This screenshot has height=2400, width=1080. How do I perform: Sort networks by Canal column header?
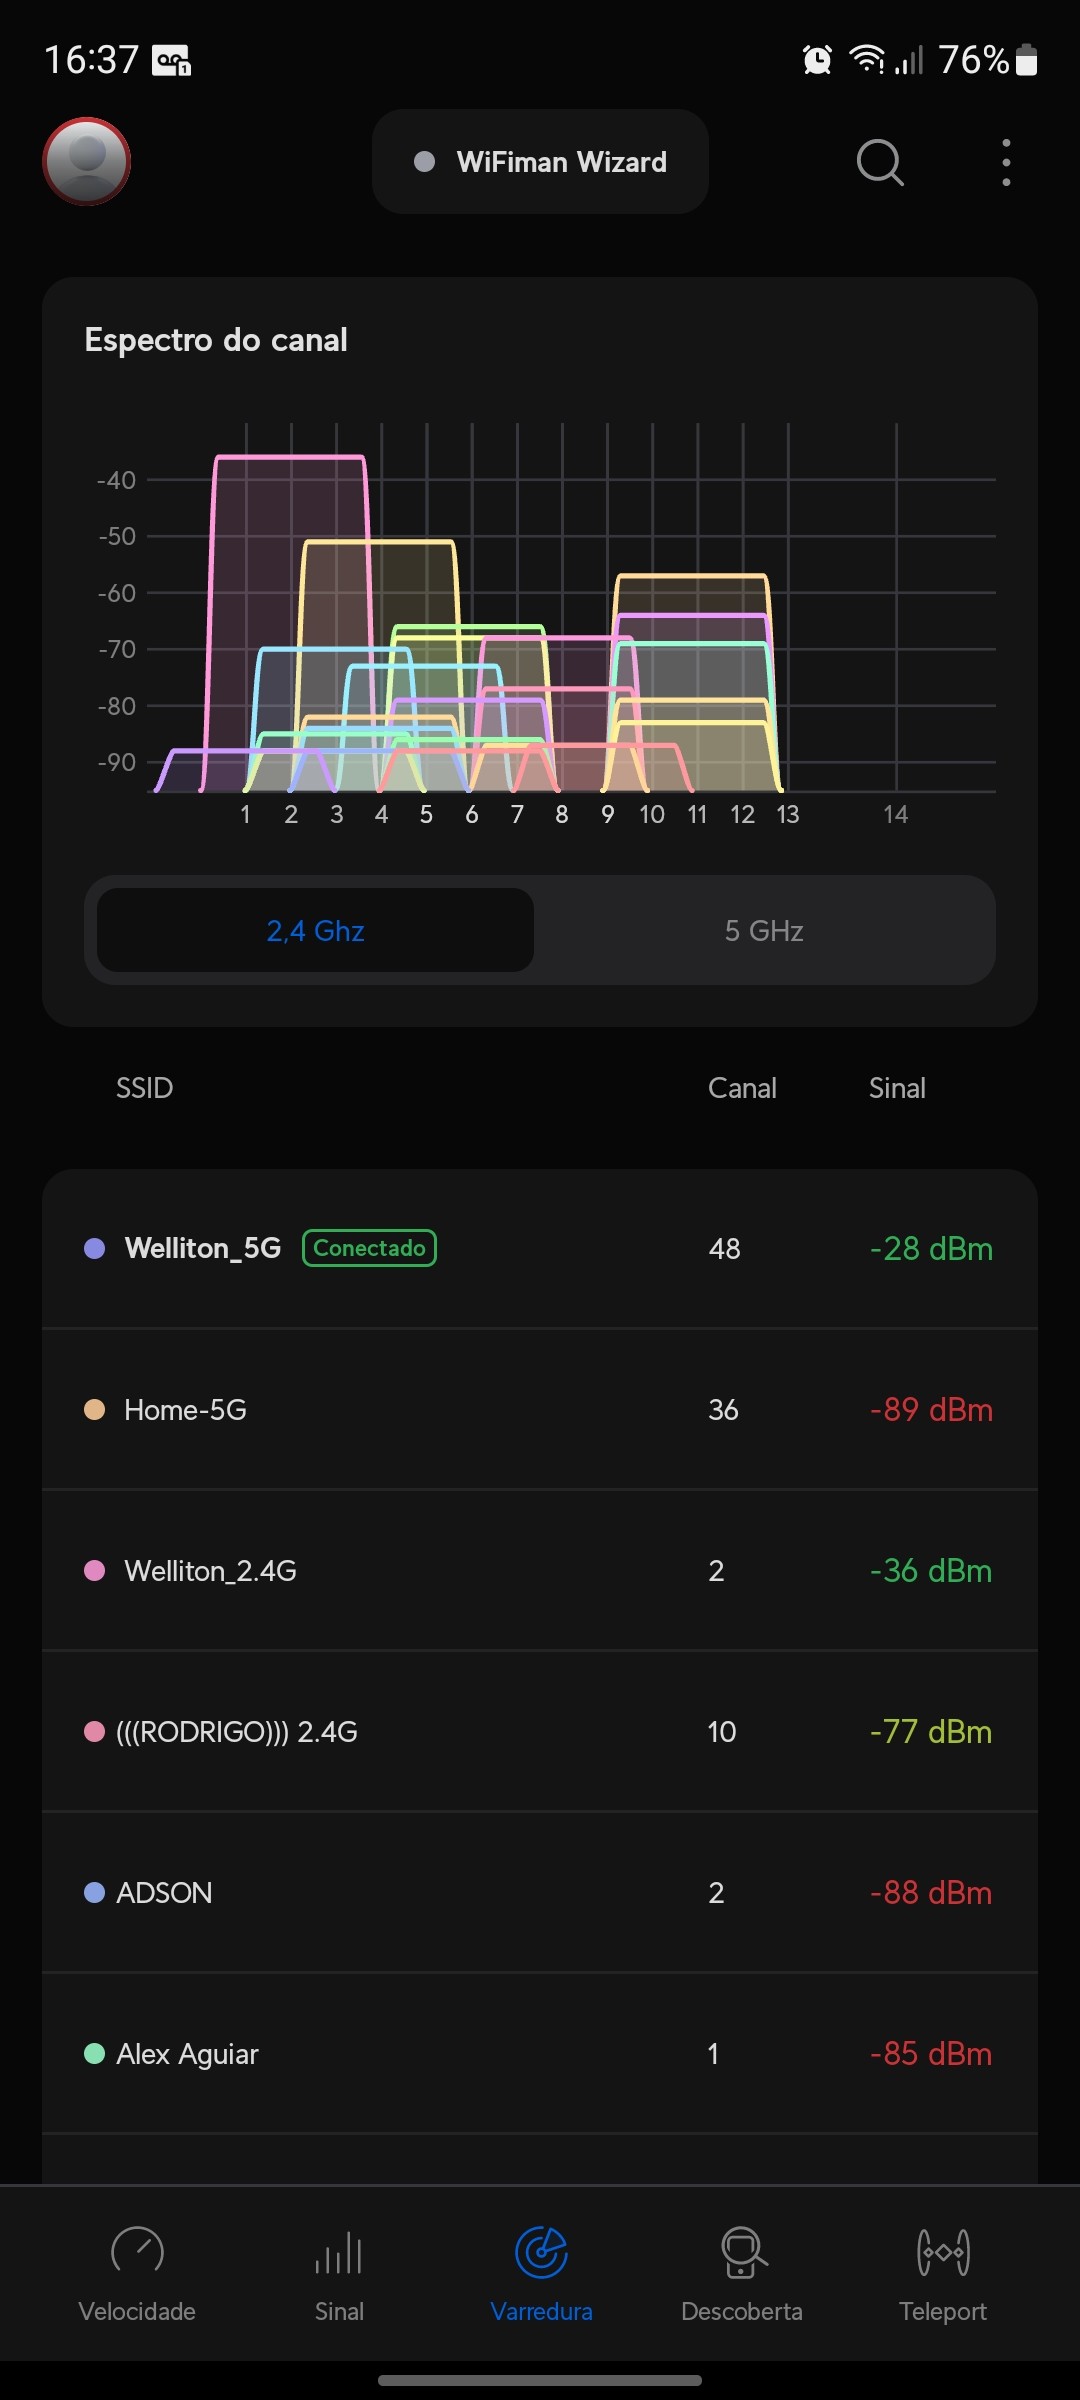pos(742,1088)
